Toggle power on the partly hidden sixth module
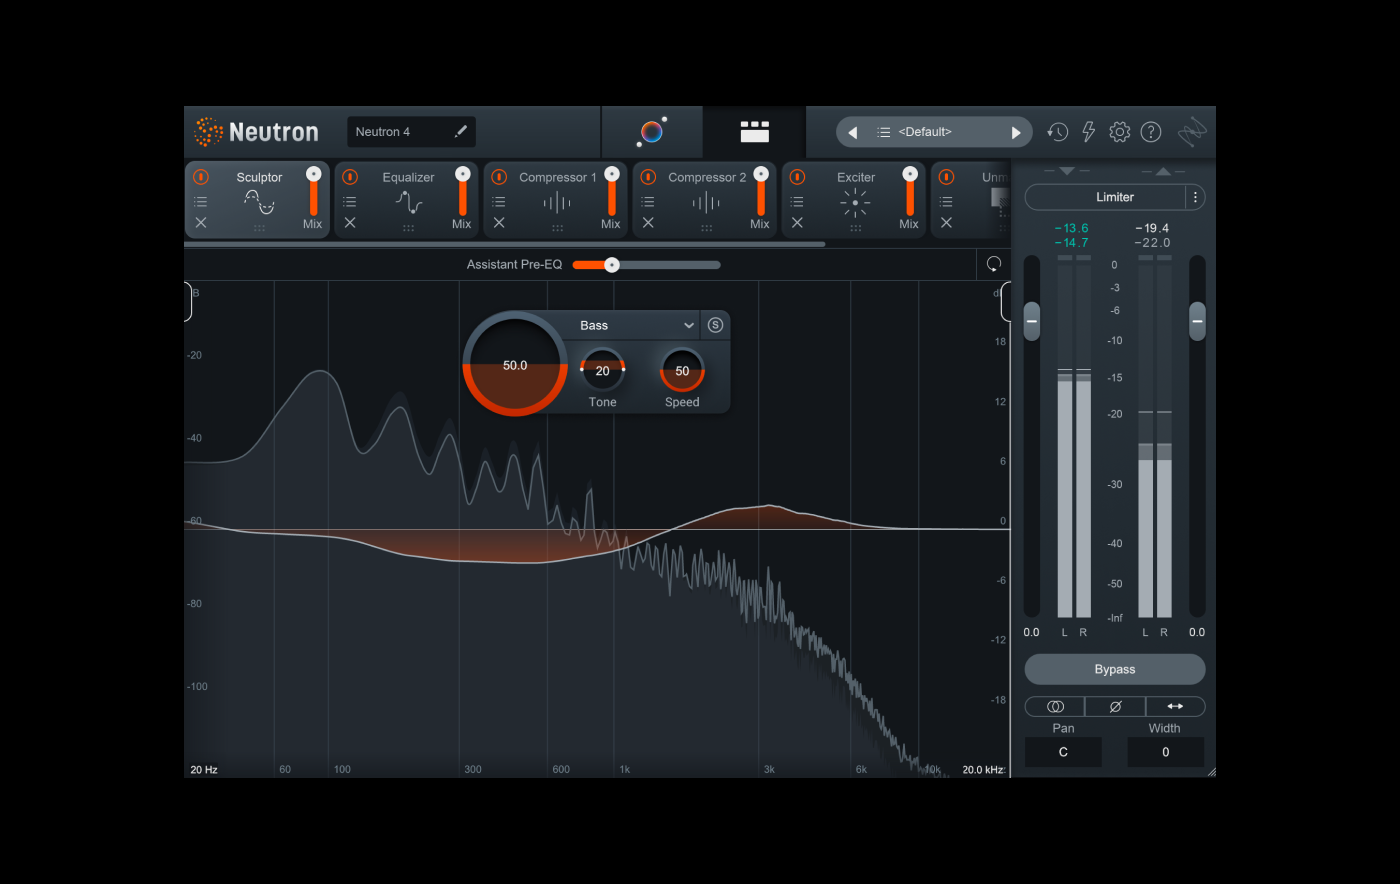 946,177
